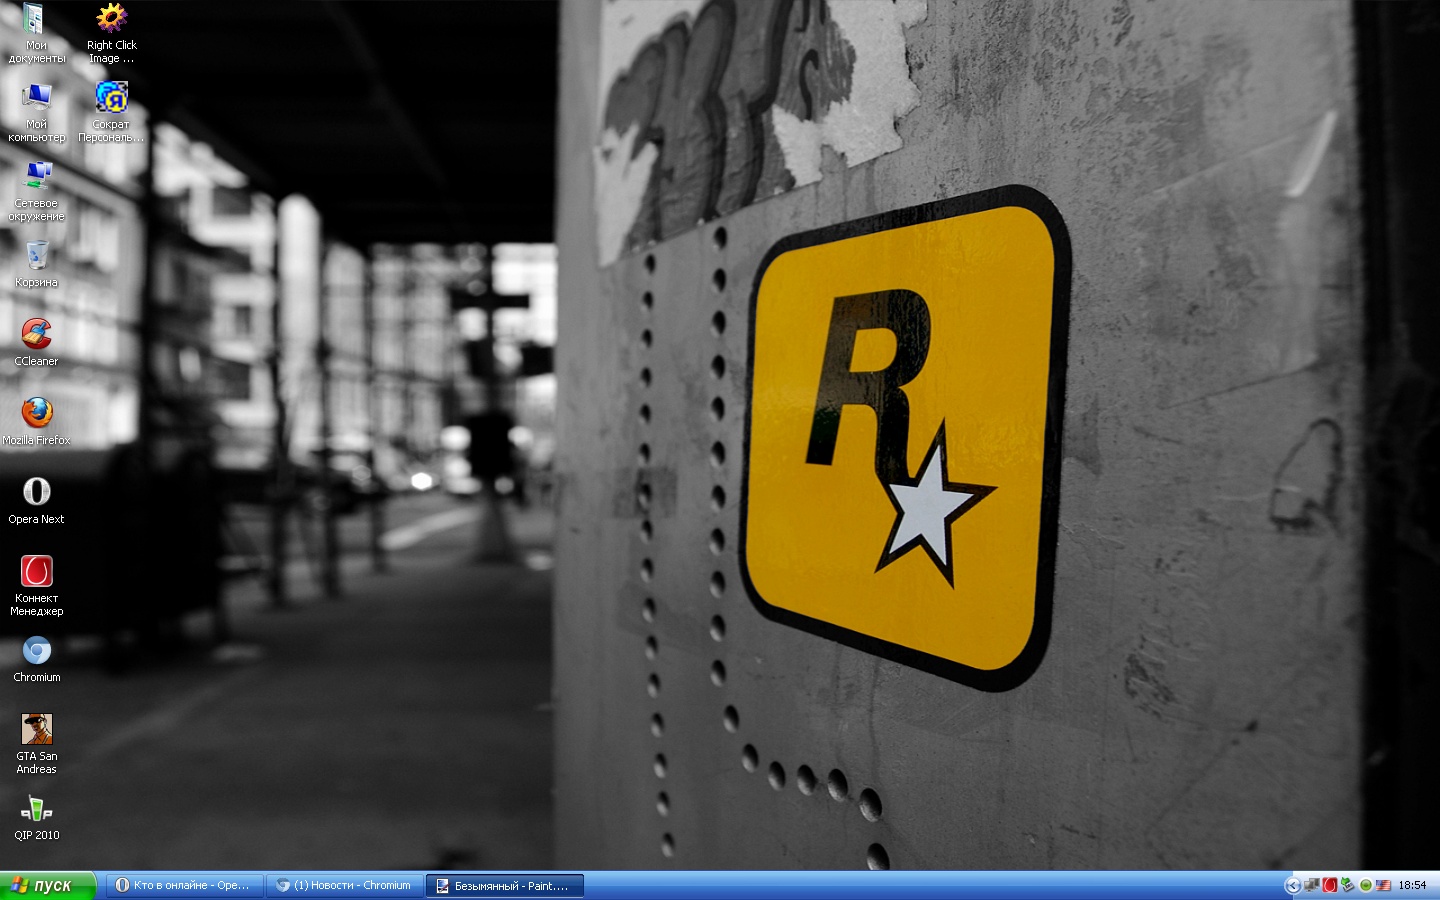
Task: Select the Мои документы desktop icon
Action: tap(36, 33)
